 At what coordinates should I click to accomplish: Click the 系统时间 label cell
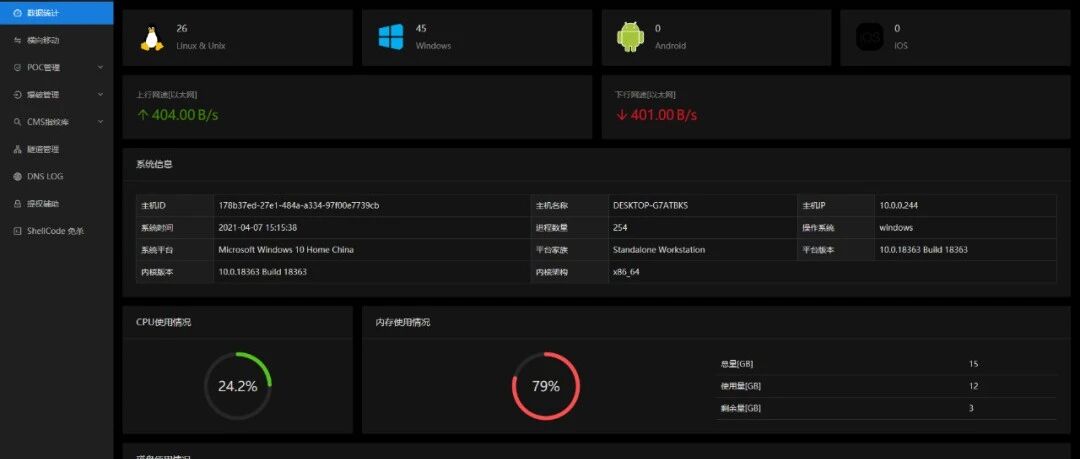176,227
